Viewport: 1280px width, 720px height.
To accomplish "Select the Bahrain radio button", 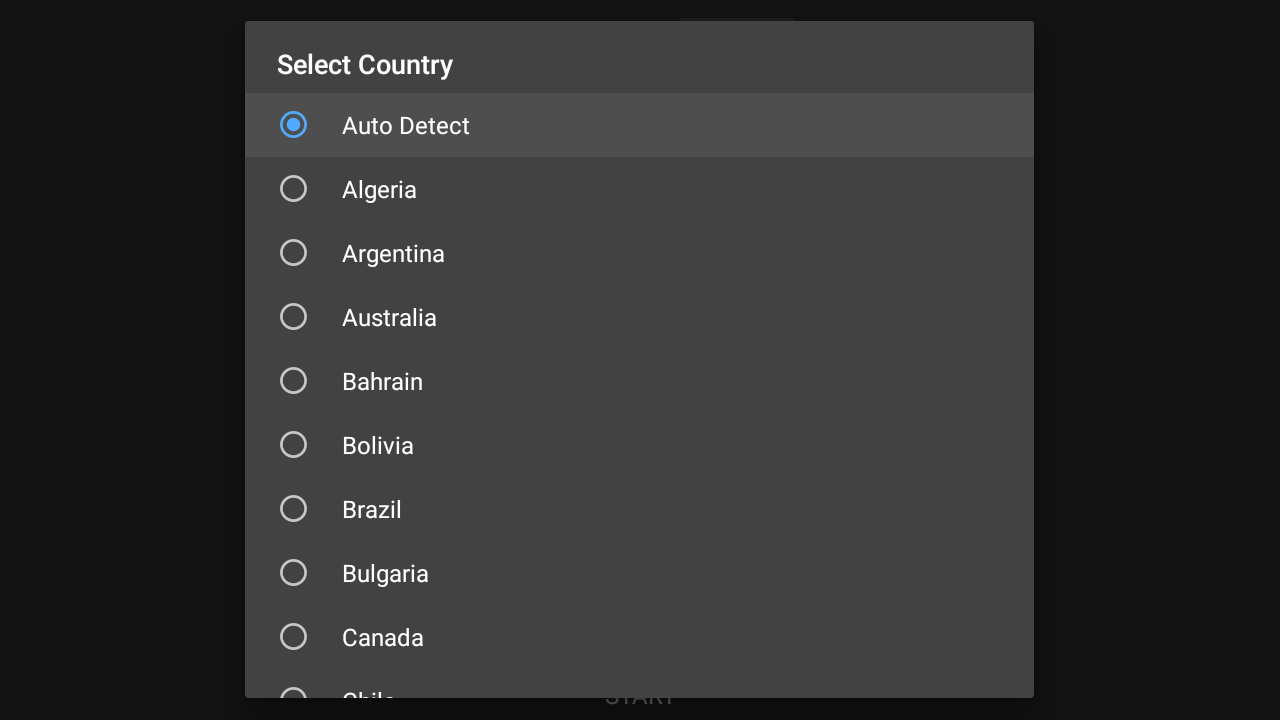I will 293,381.
